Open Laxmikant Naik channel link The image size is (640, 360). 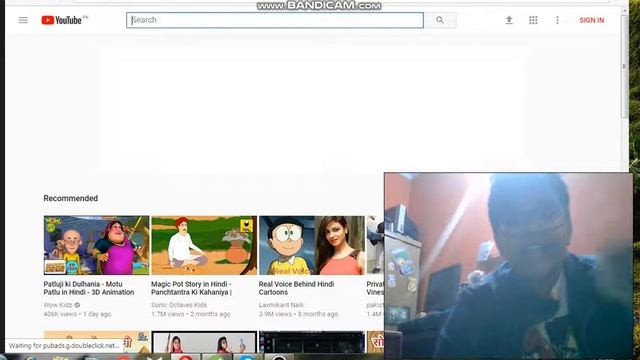pos(281,305)
